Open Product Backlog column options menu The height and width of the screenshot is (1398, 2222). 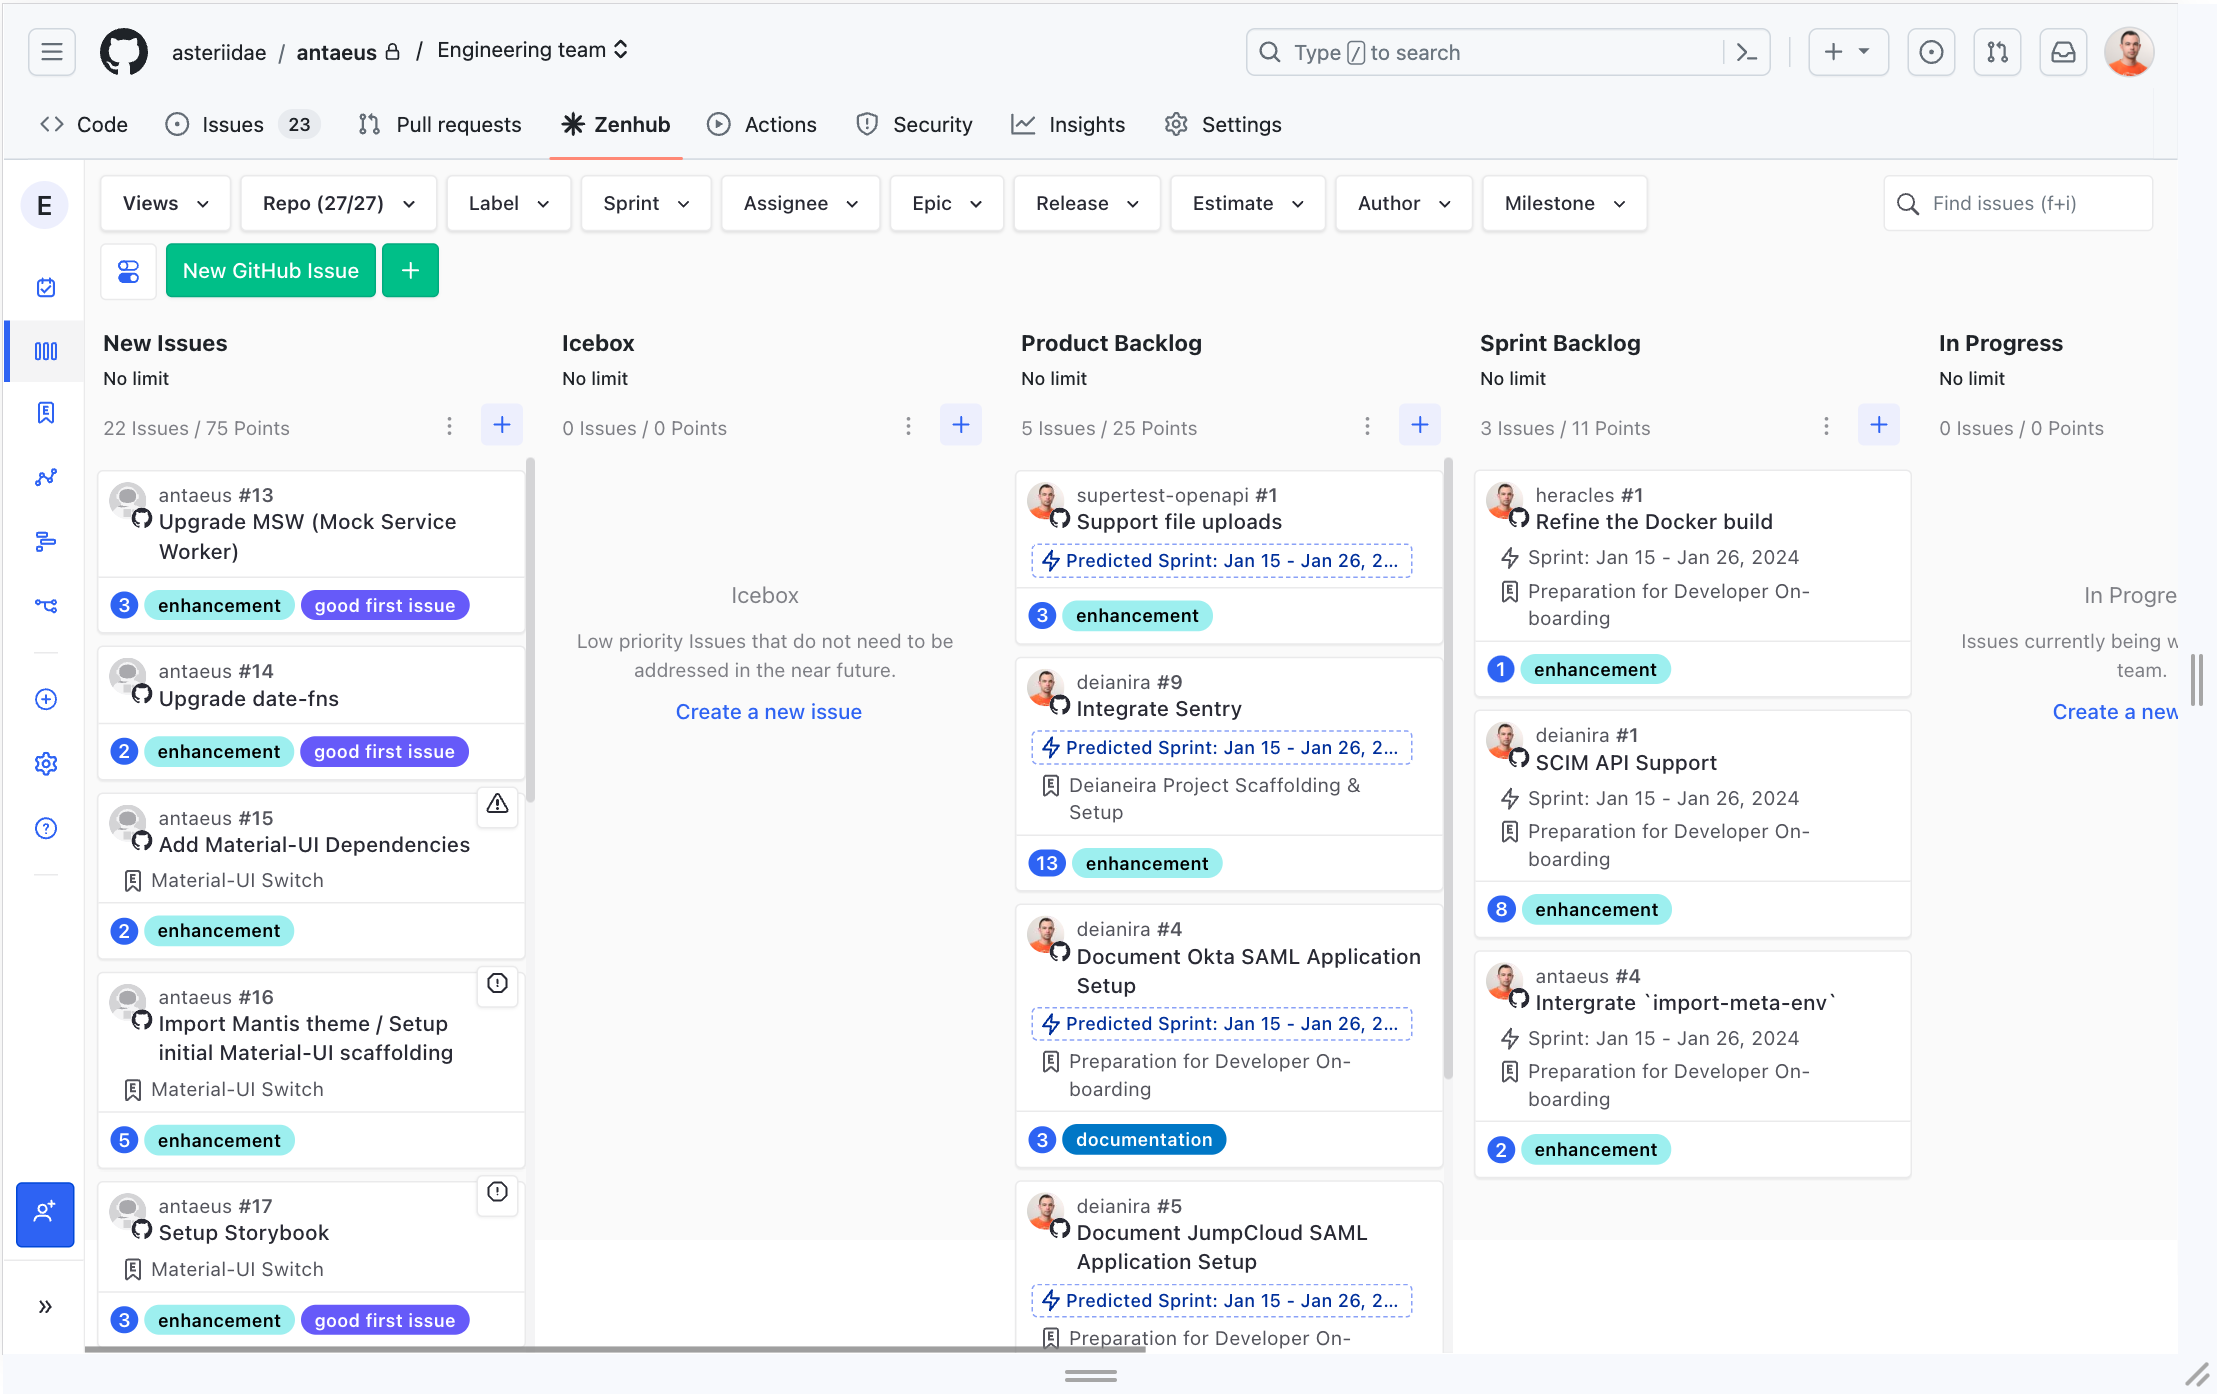1367,427
